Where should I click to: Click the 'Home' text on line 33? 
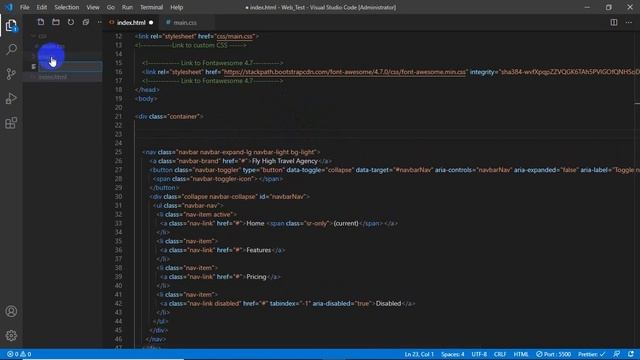(255, 223)
